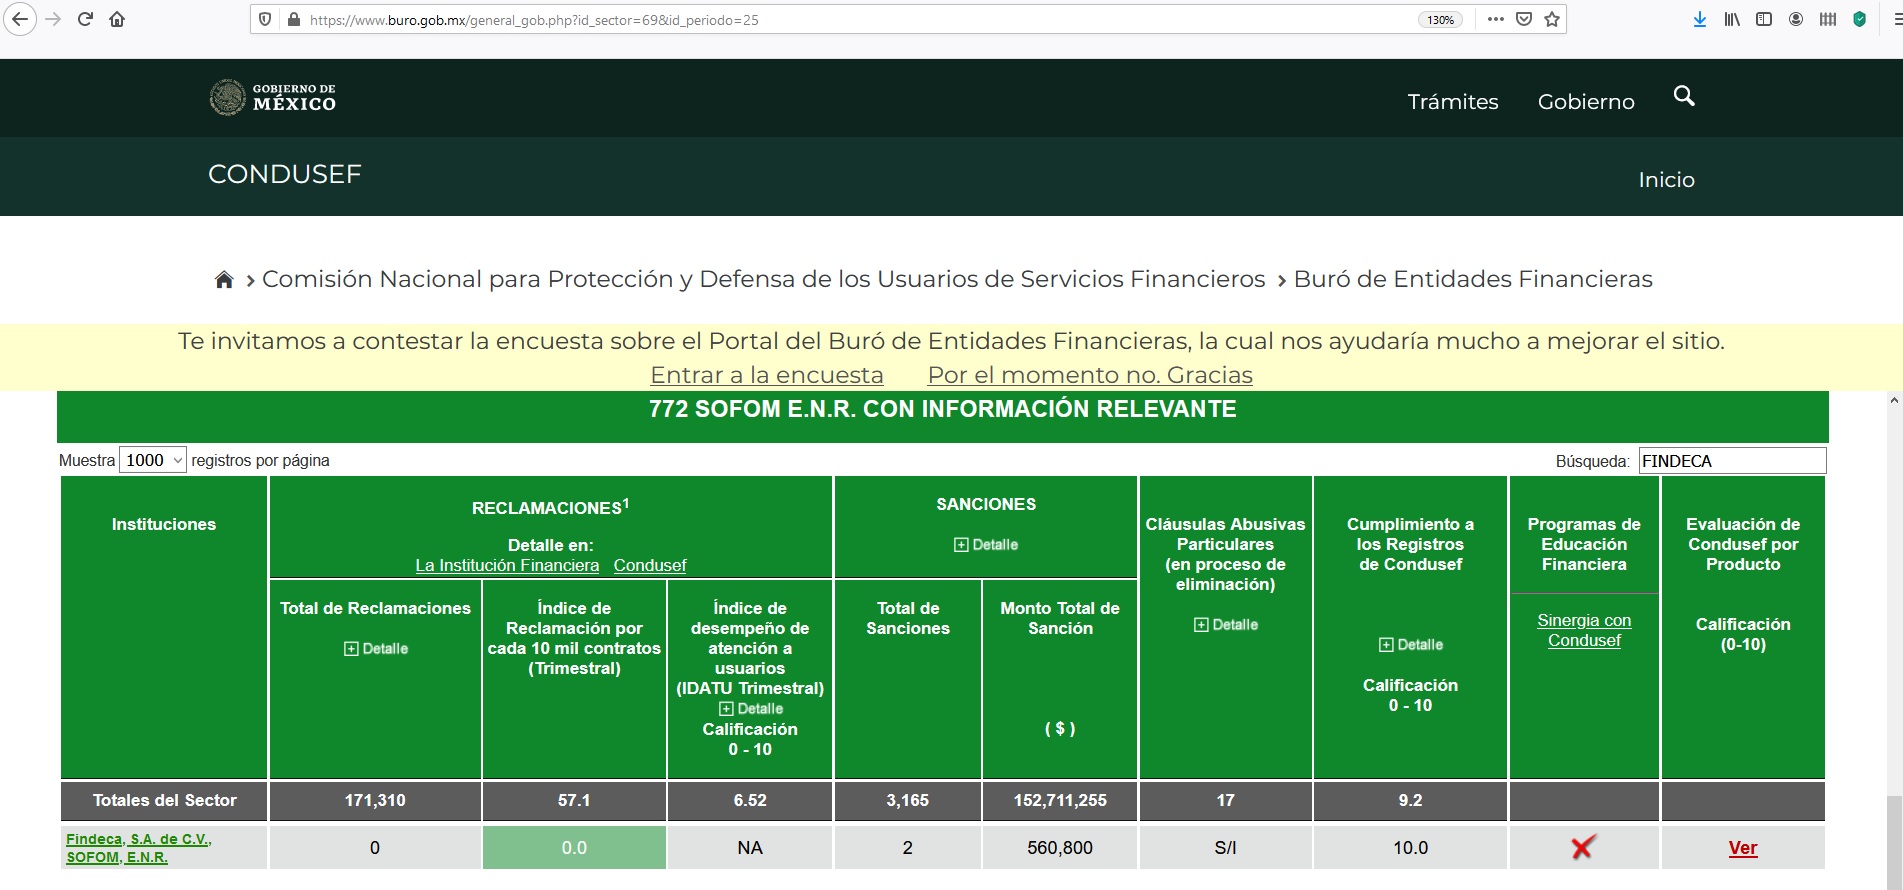The width and height of the screenshot is (1903, 890).
Task: Expand Detalle under Cláusulas Abusivas
Action: (x=1225, y=625)
